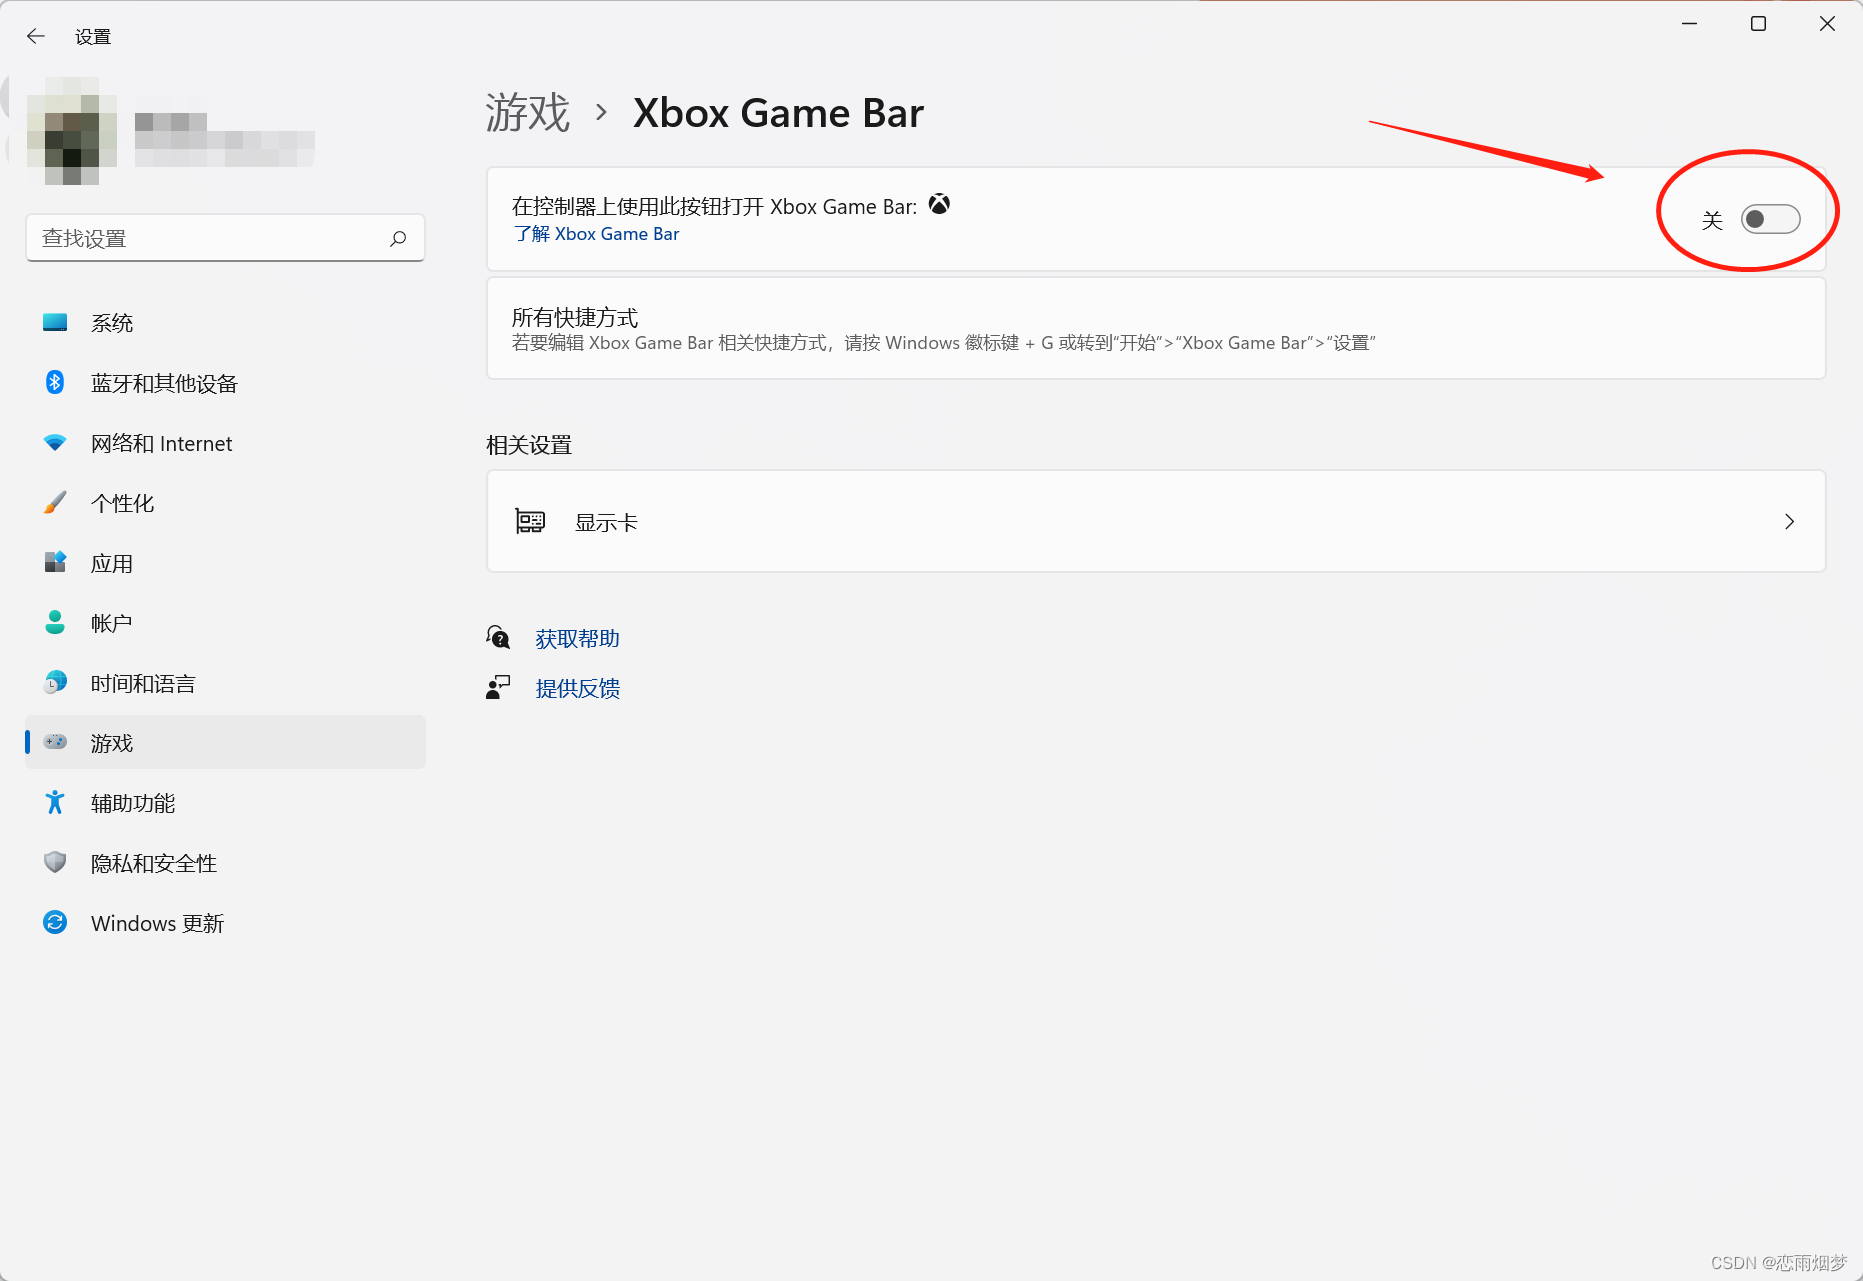Select 系统 in the sidebar
The height and width of the screenshot is (1281, 1863).
point(225,323)
